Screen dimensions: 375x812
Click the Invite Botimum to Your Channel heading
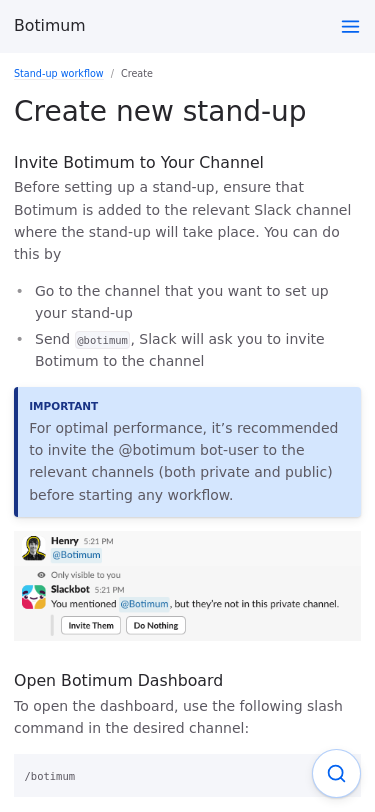click(139, 163)
